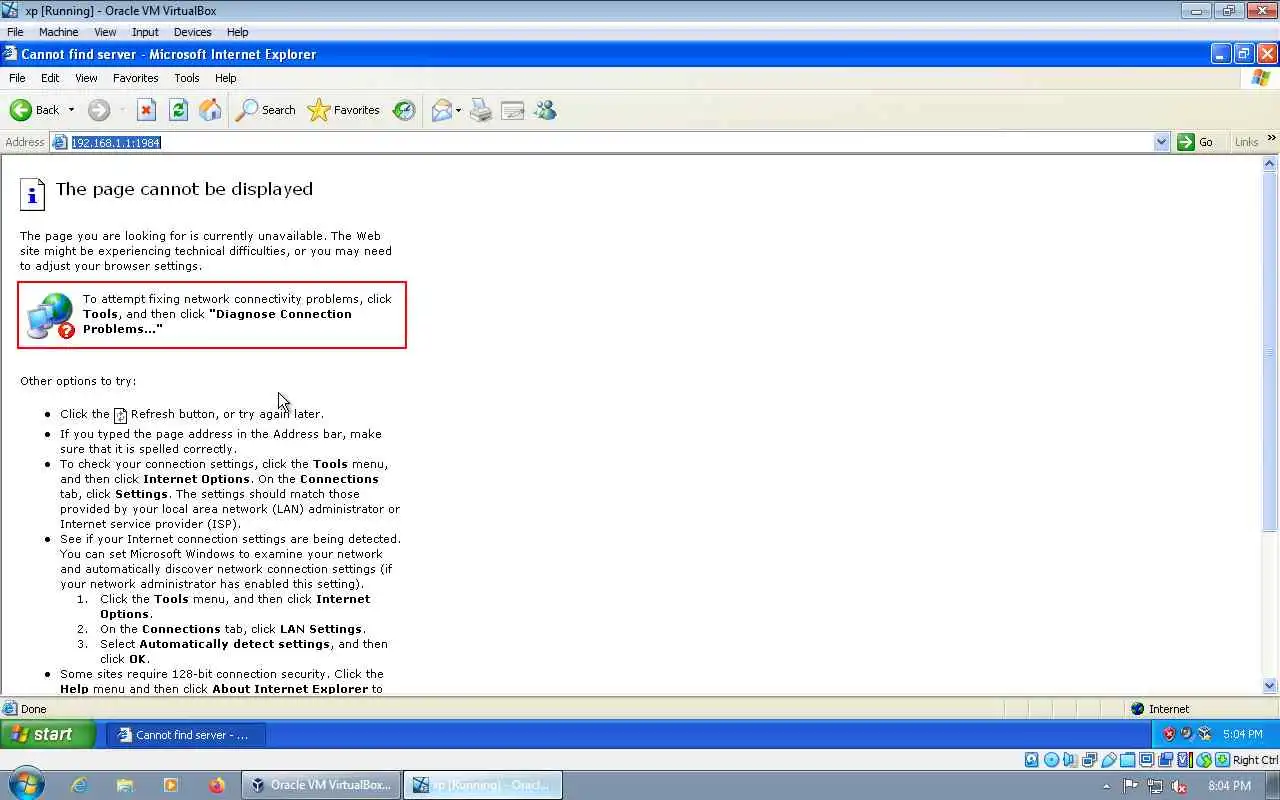The width and height of the screenshot is (1280, 800).
Task: Click the Back button in Internet Explorer
Action: [35, 110]
